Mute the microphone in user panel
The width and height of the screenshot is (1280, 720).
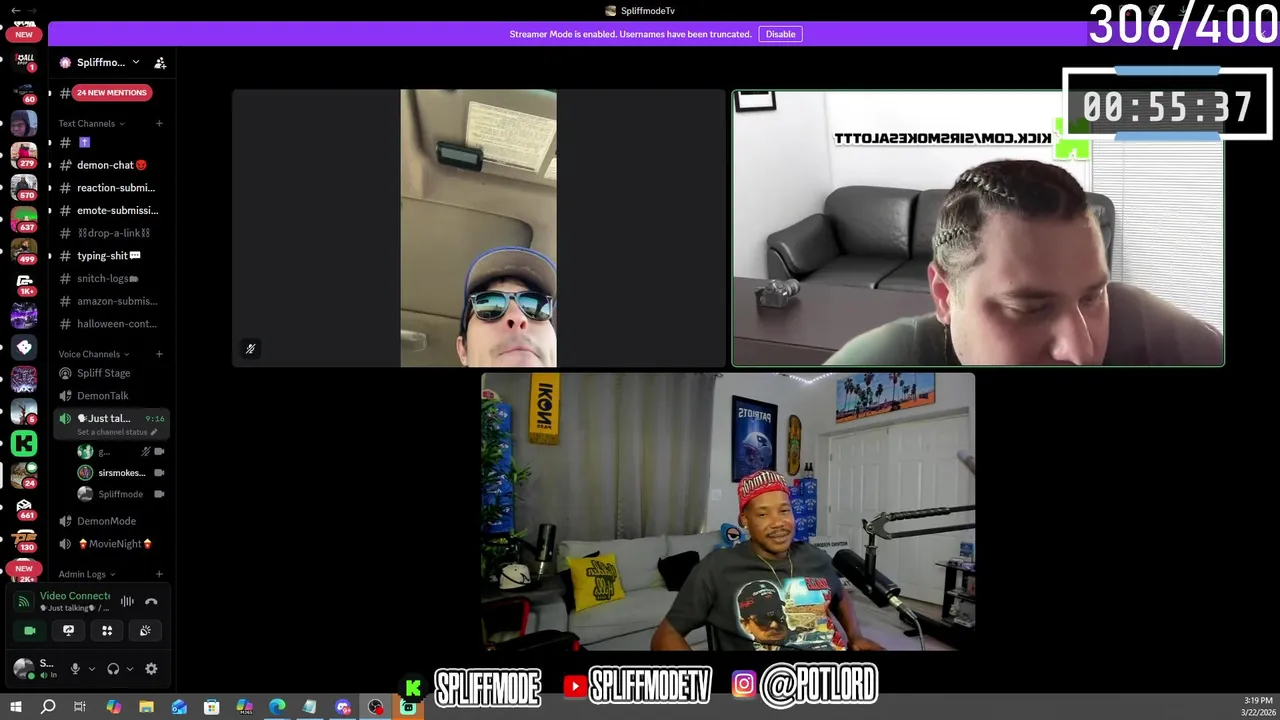coord(74,669)
